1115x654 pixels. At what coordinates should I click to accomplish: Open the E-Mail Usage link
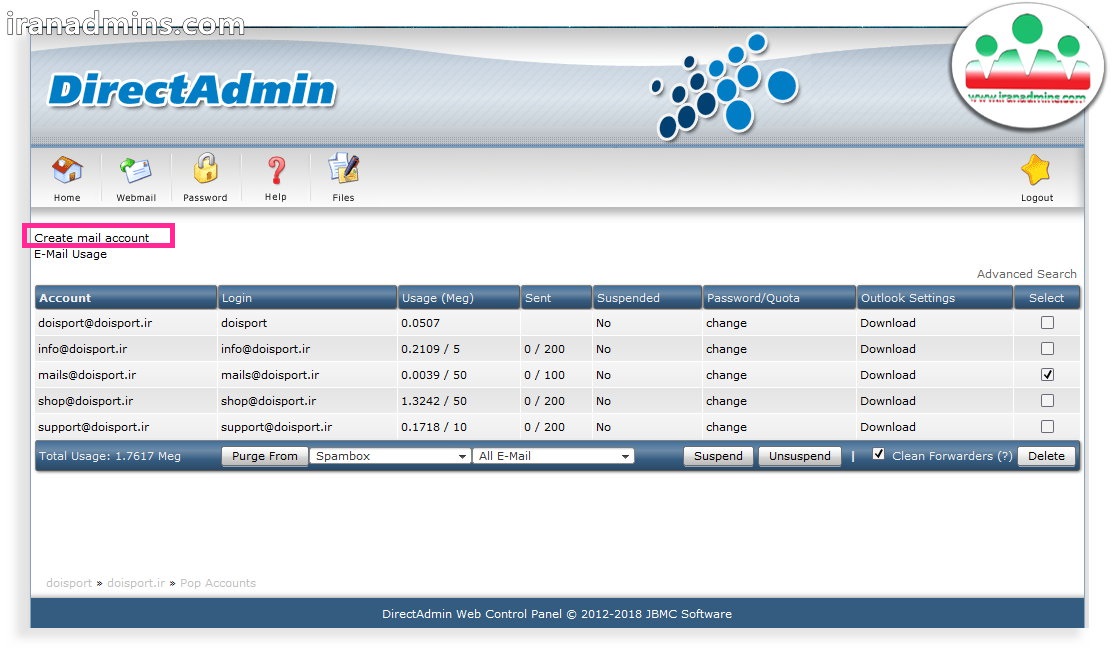[x=70, y=254]
